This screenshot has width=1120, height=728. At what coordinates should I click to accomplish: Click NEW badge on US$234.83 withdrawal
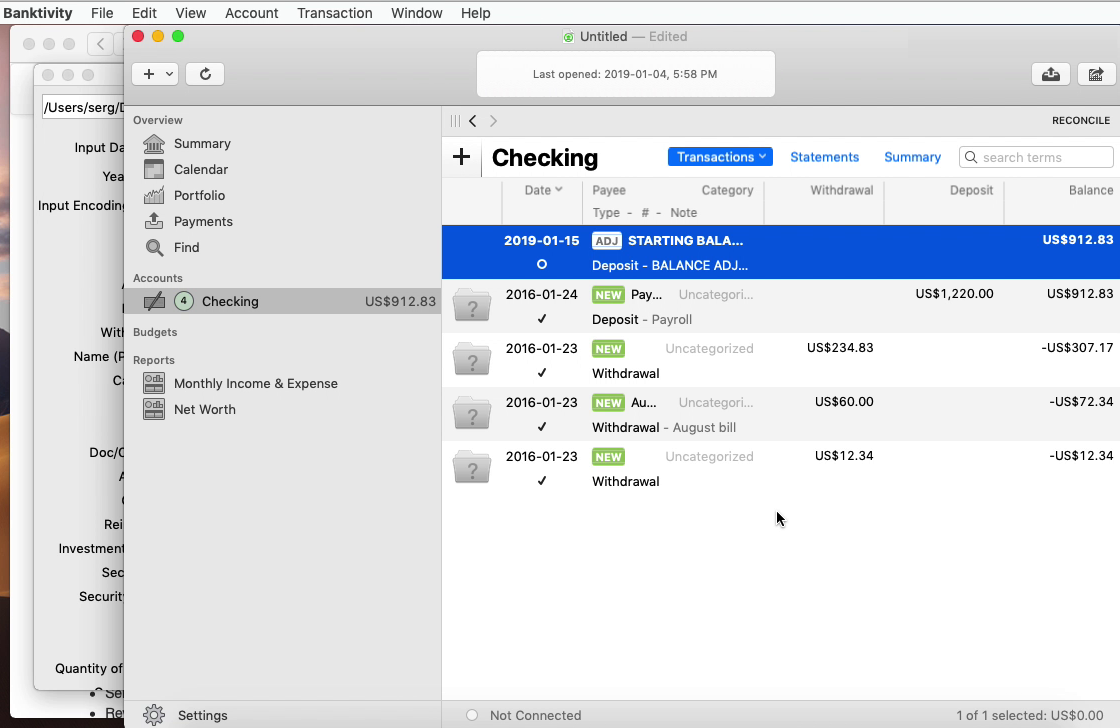[x=609, y=349]
